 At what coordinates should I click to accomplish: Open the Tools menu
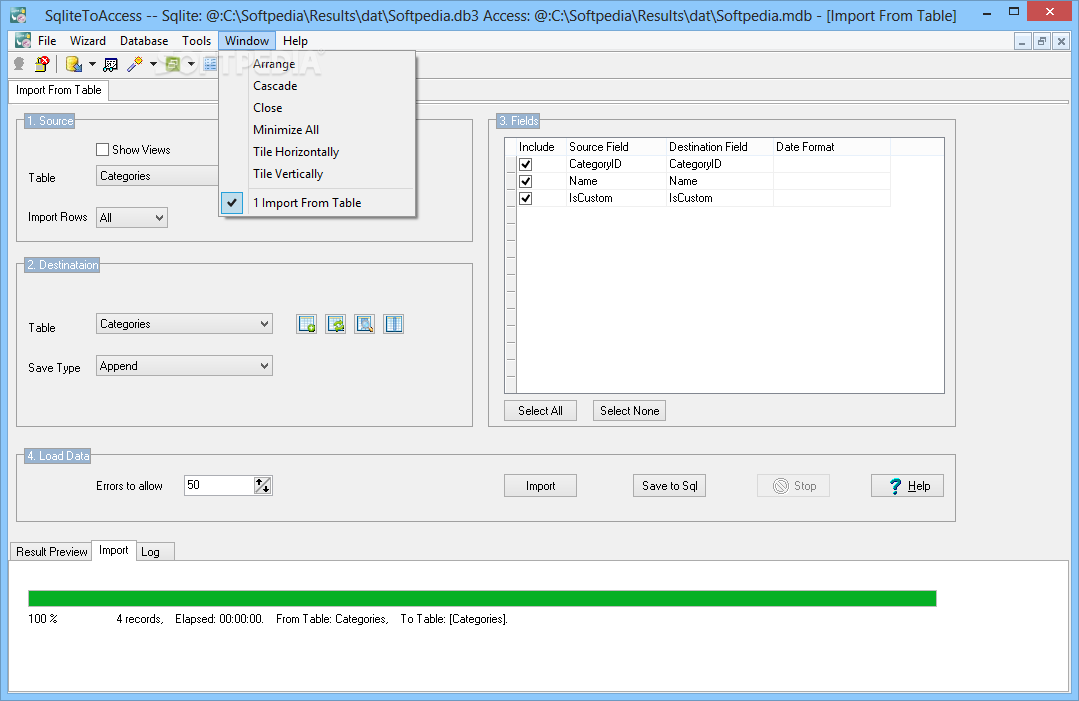[x=196, y=41]
